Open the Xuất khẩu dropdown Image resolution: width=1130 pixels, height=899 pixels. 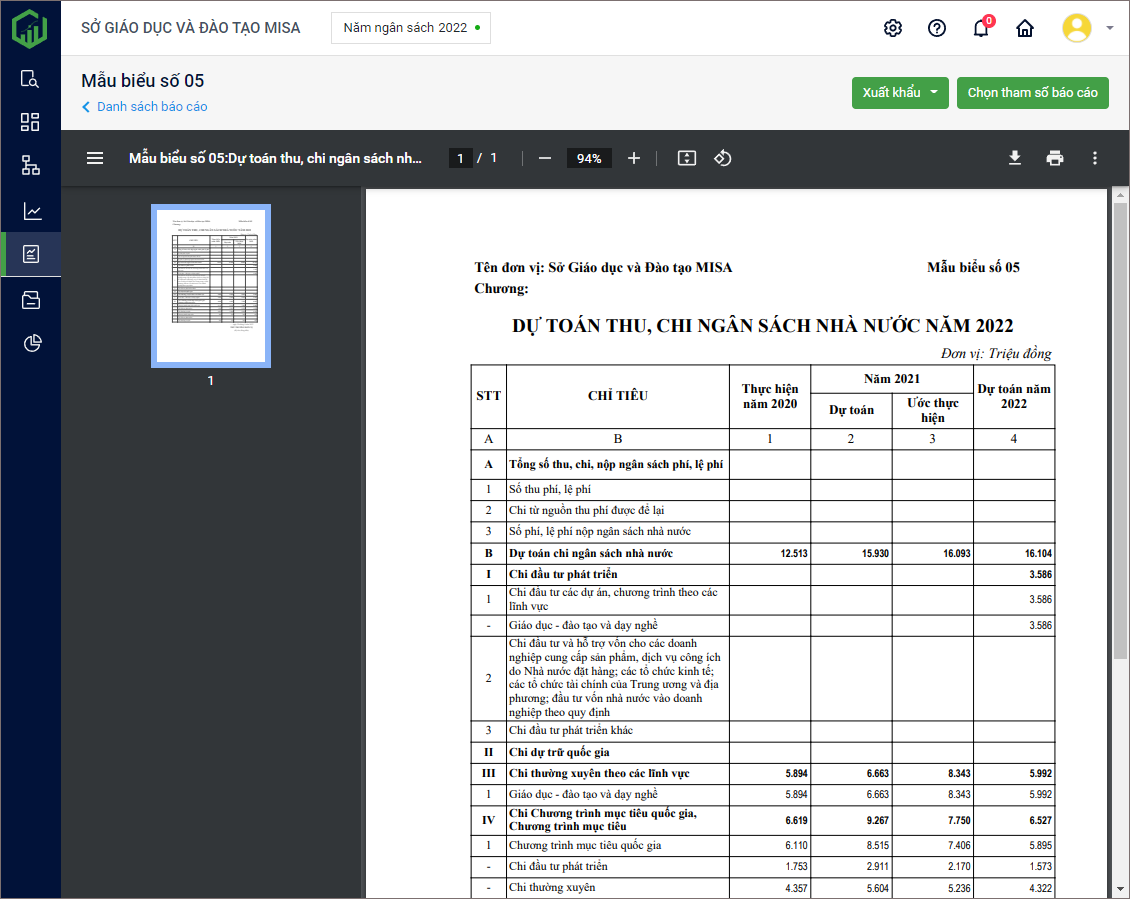(x=900, y=93)
